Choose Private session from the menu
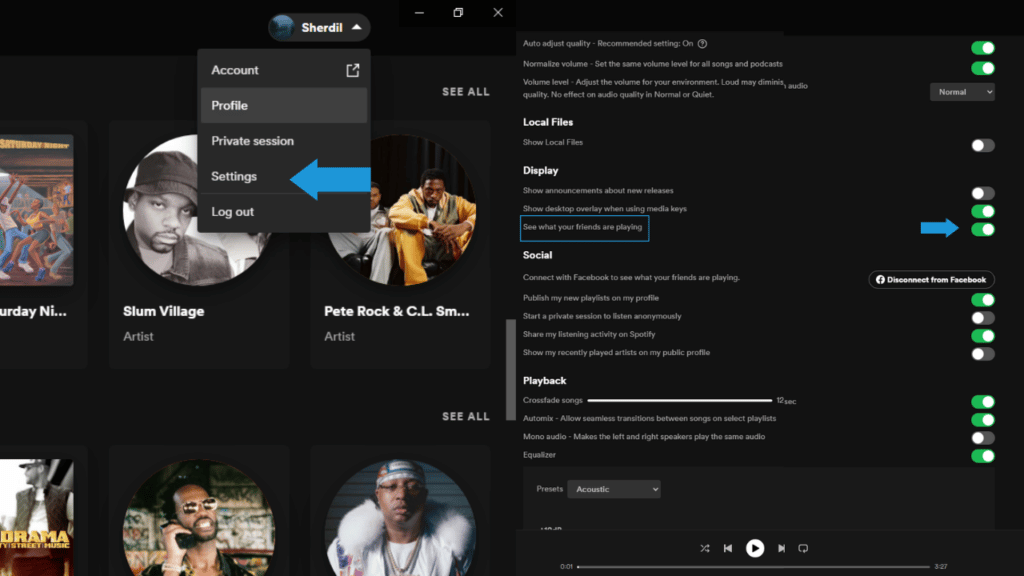This screenshot has width=1024, height=576. tap(284, 140)
